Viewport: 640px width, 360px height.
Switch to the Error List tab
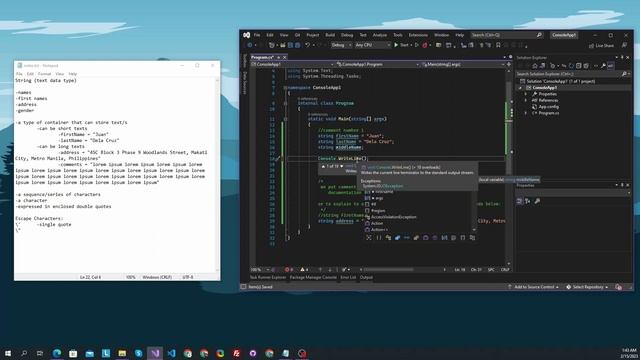[348, 278]
